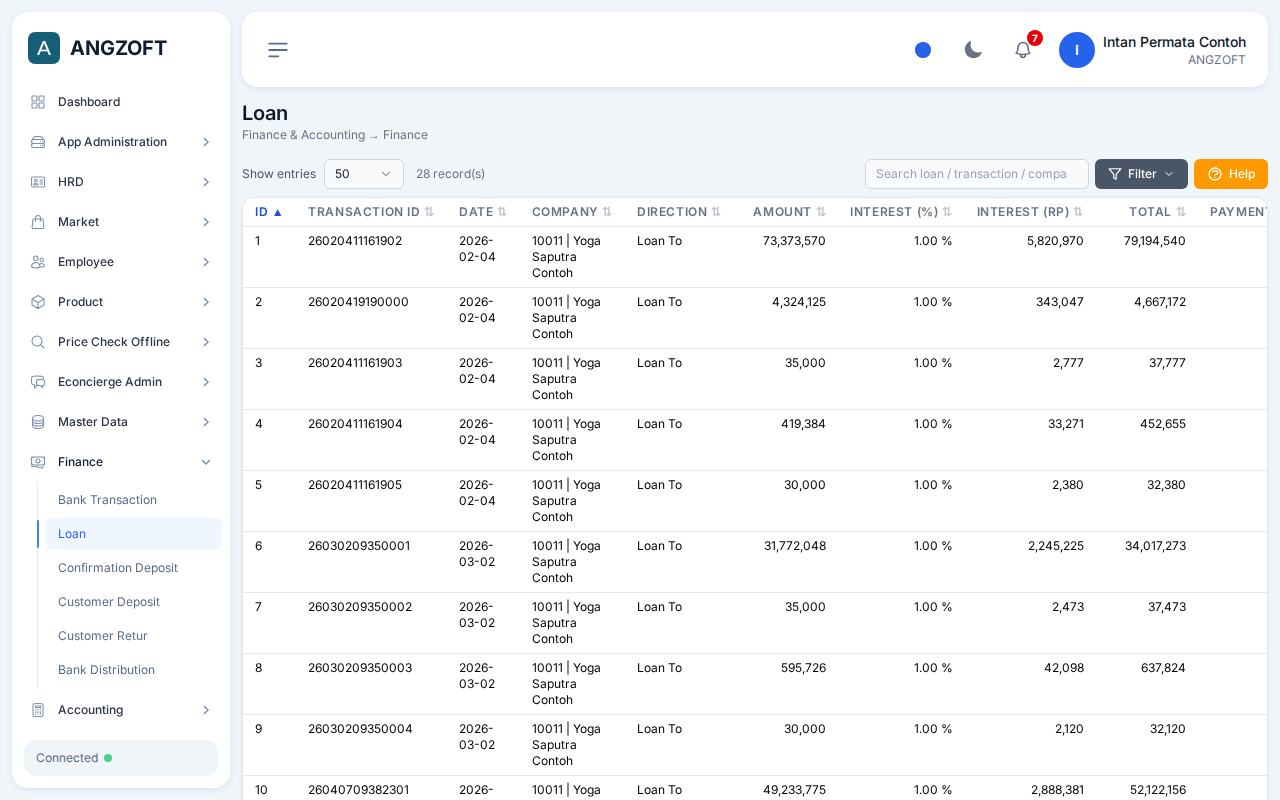This screenshot has width=1280, height=800.
Task: Sort by Amount column header
Action: 789,212
